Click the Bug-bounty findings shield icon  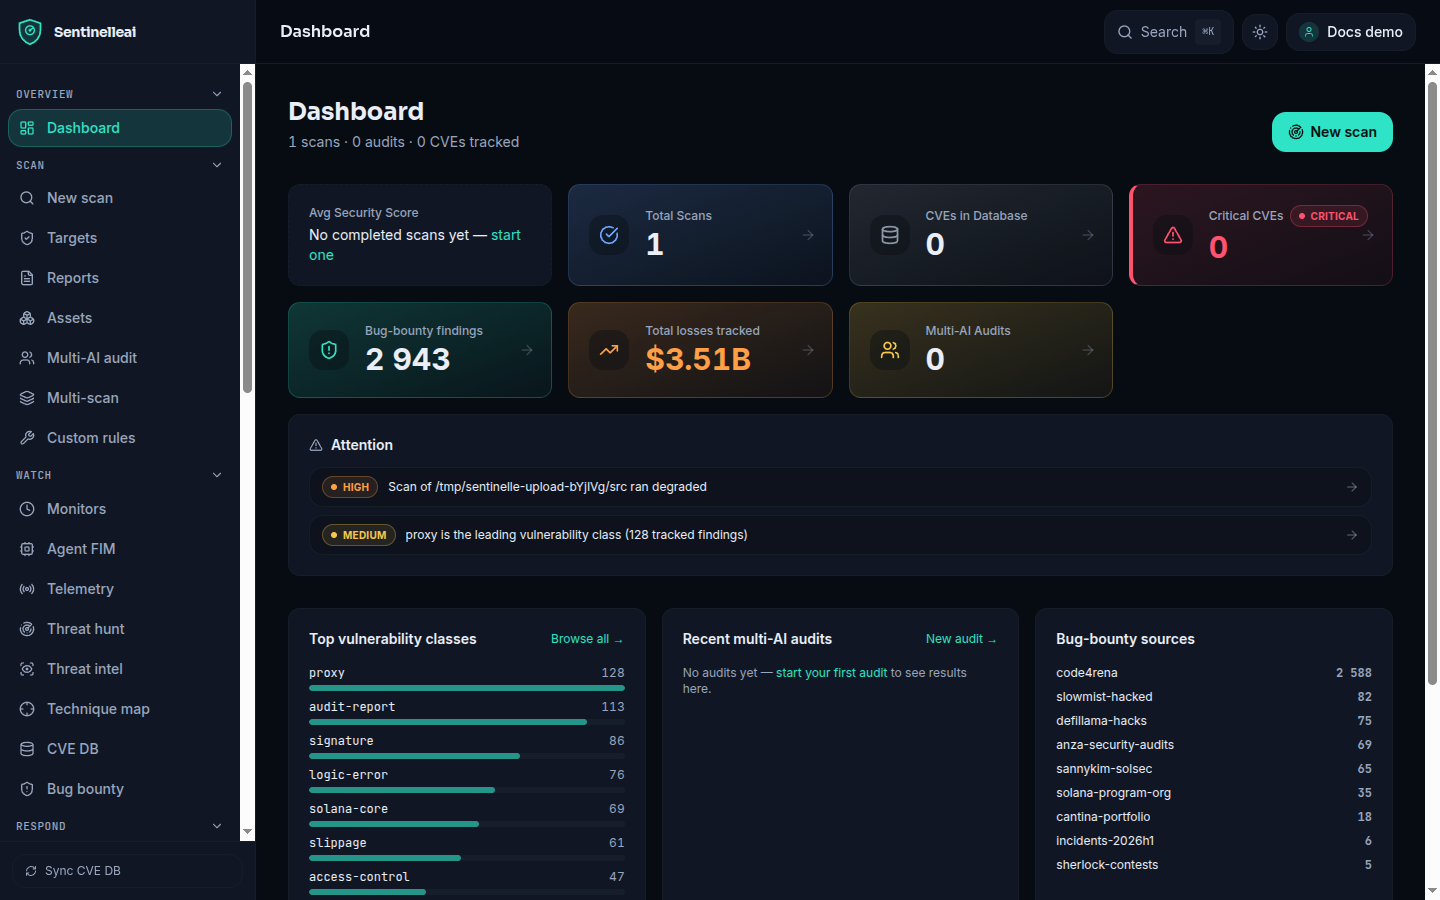[329, 350]
